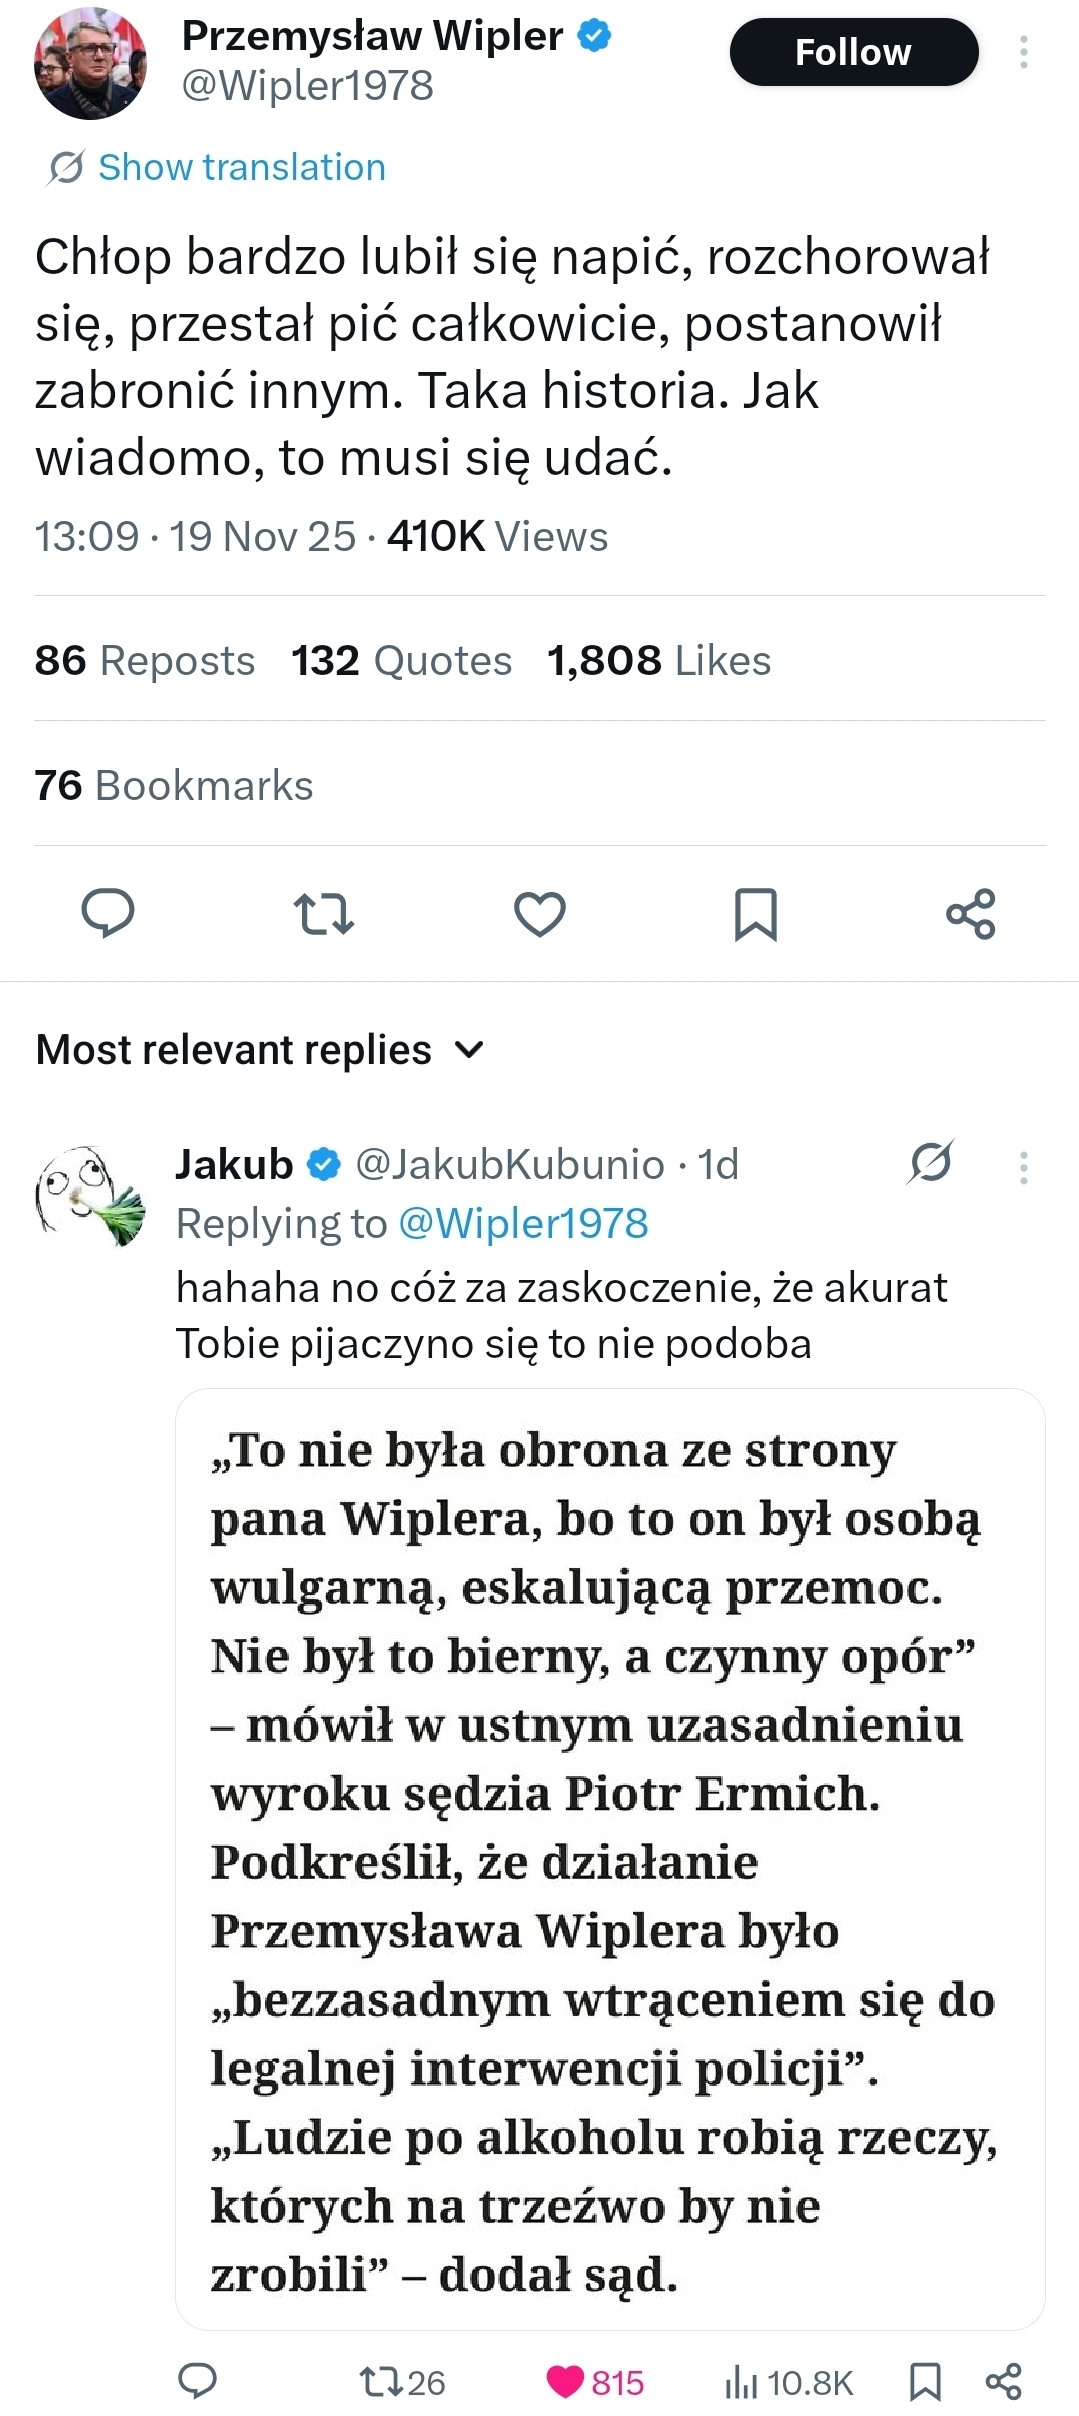
Task: Open the quoted text image in reply
Action: [x=610, y=1858]
